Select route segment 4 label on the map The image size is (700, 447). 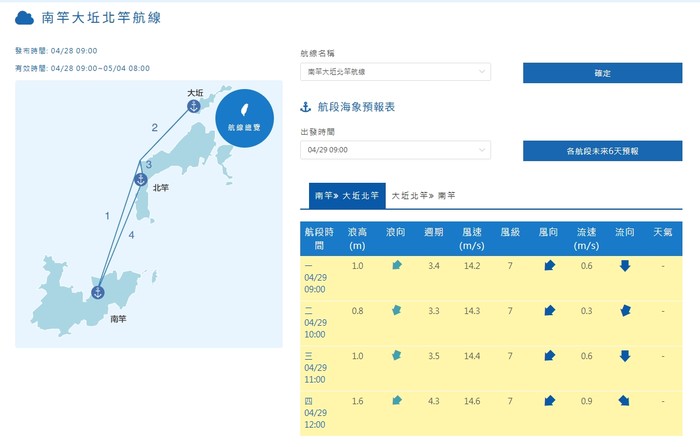coord(131,235)
